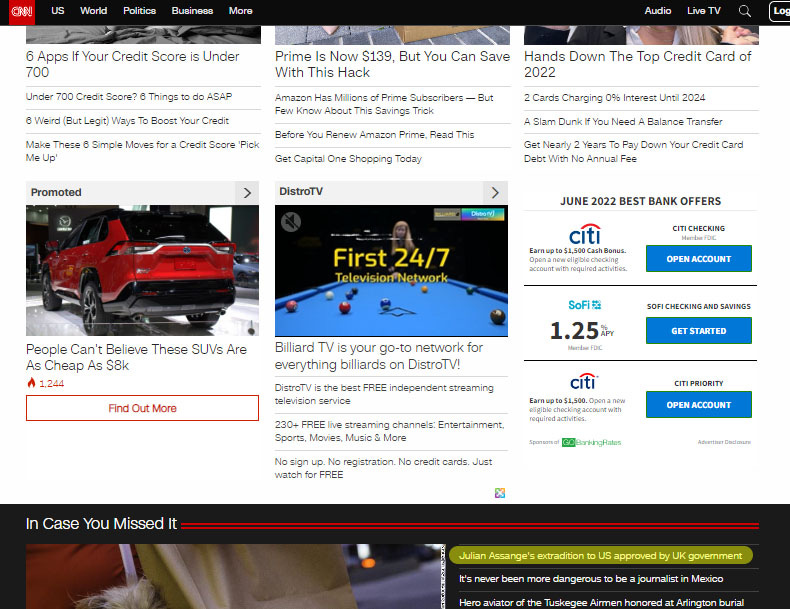Open 'A Slam Dunk If You Need' link

click(623, 121)
